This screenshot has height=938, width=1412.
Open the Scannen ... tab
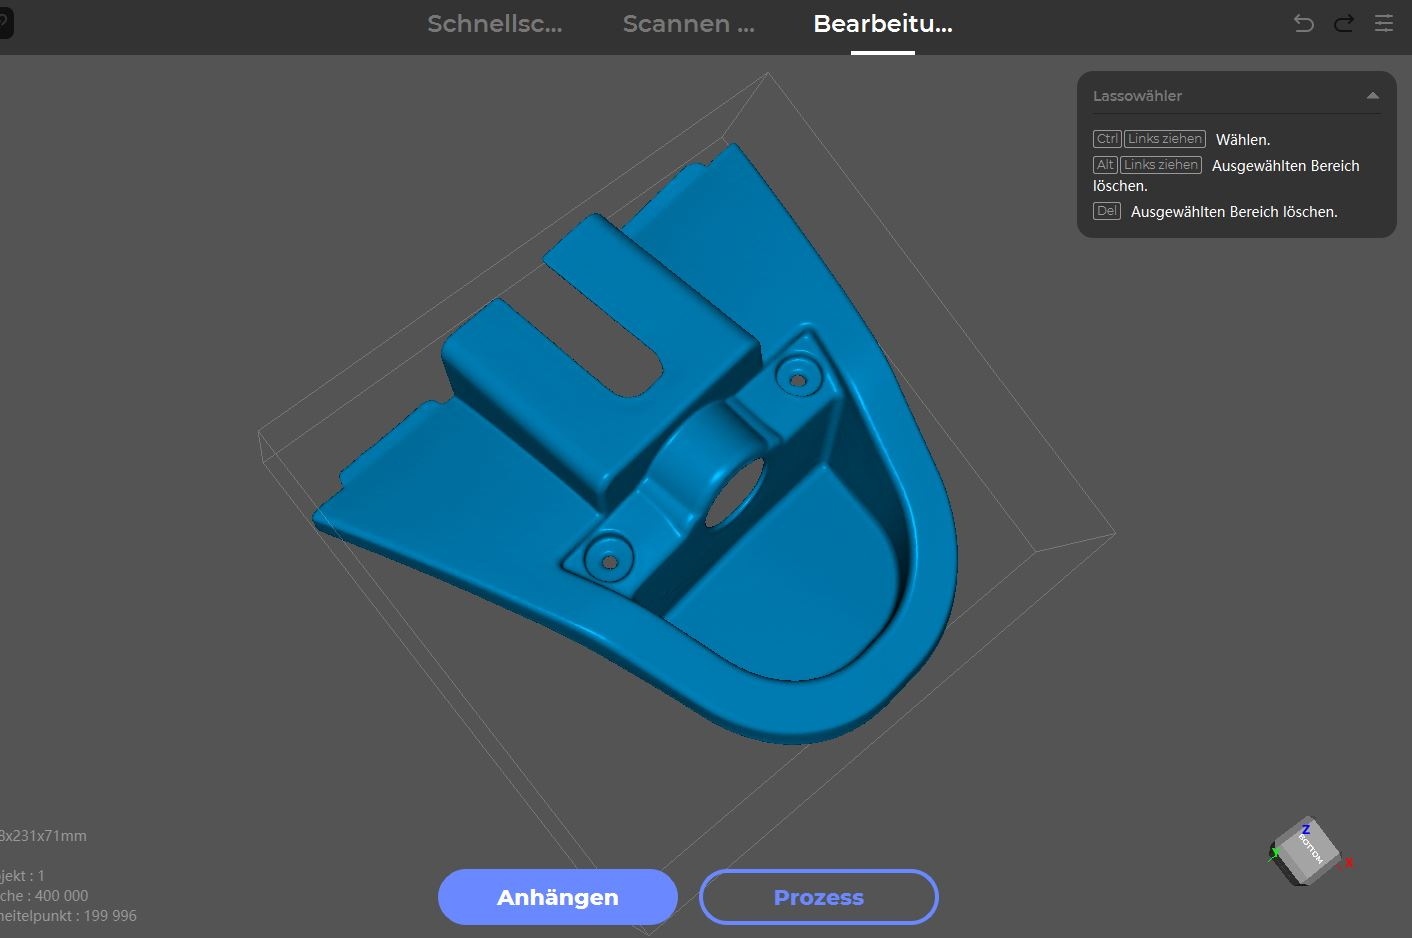tap(688, 24)
